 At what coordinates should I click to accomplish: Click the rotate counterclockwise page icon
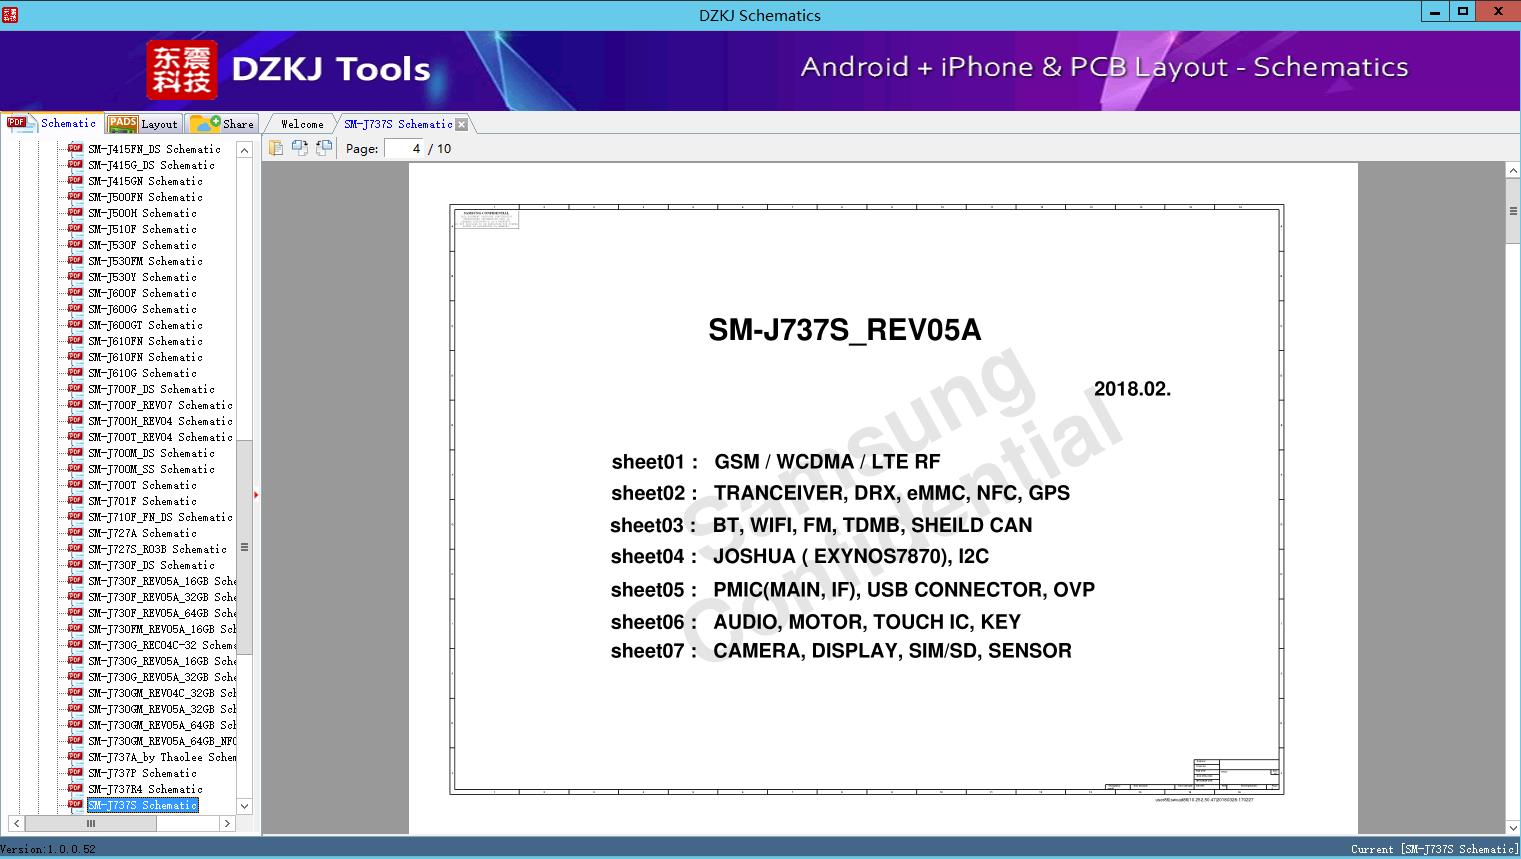click(x=324, y=148)
